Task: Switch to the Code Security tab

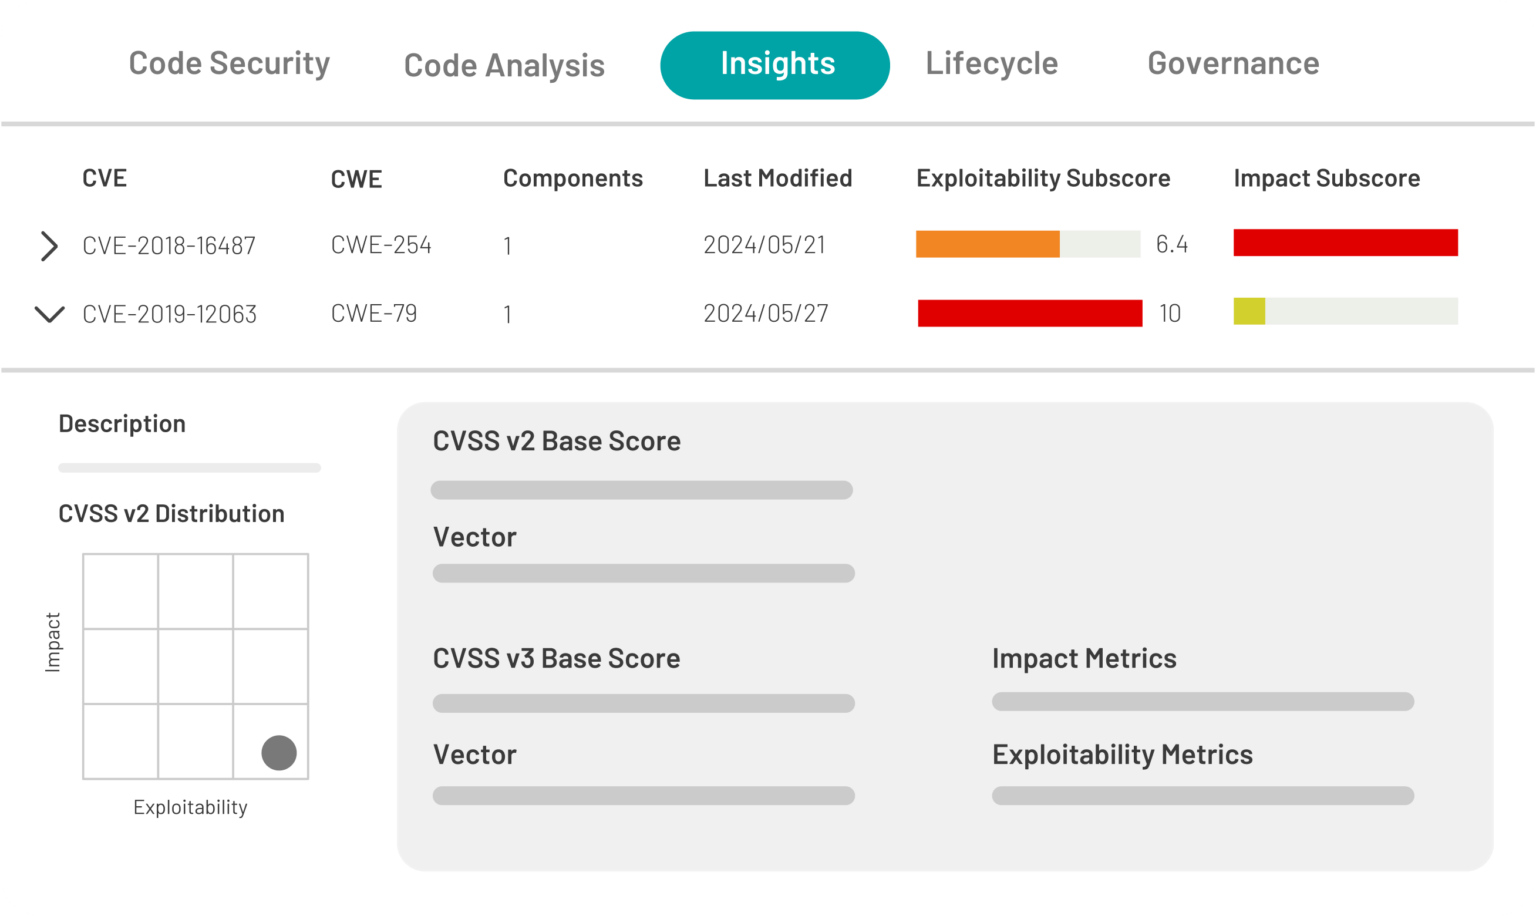Action: point(228,63)
